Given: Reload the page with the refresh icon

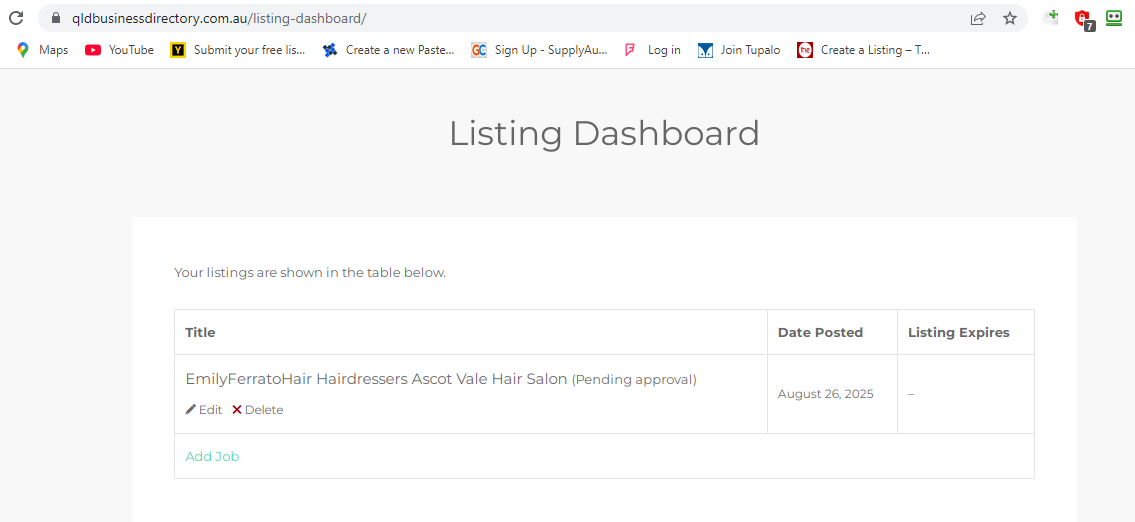Looking at the screenshot, I should click(x=16, y=18).
